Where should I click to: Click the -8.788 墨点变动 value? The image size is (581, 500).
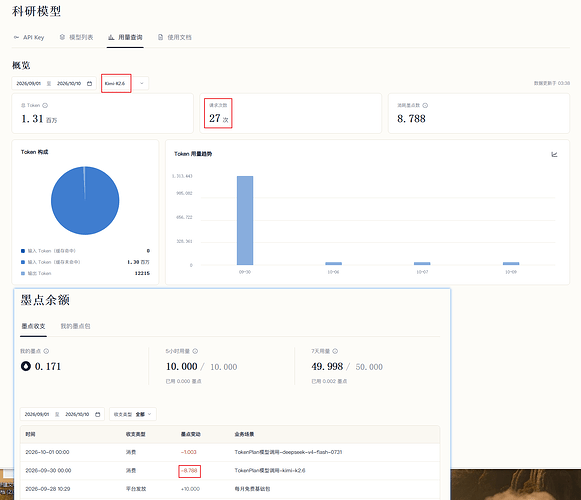coord(189,471)
